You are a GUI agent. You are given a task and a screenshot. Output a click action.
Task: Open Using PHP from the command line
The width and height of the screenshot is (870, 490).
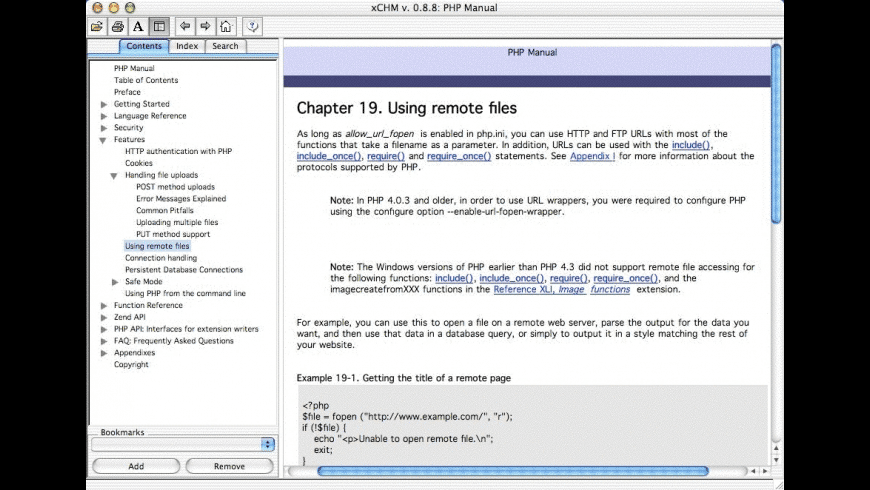(185, 294)
